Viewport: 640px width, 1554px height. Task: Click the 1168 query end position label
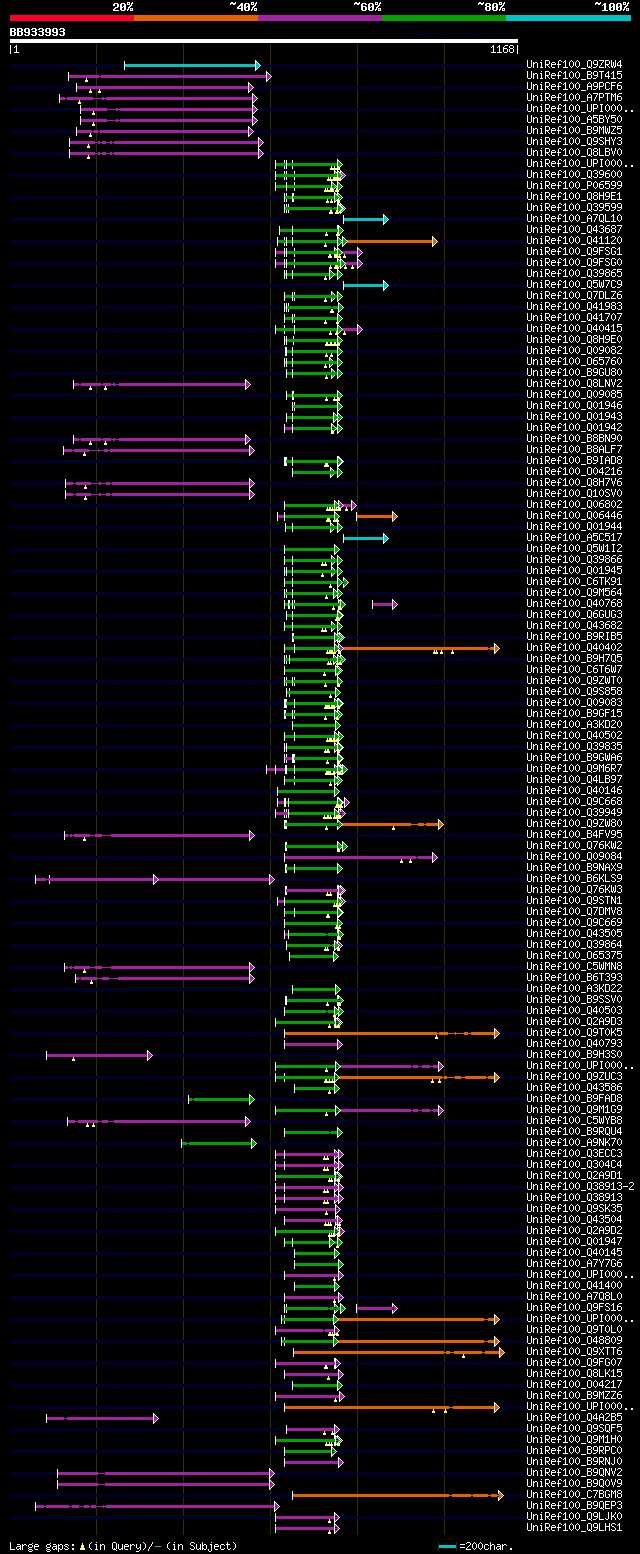pos(502,49)
